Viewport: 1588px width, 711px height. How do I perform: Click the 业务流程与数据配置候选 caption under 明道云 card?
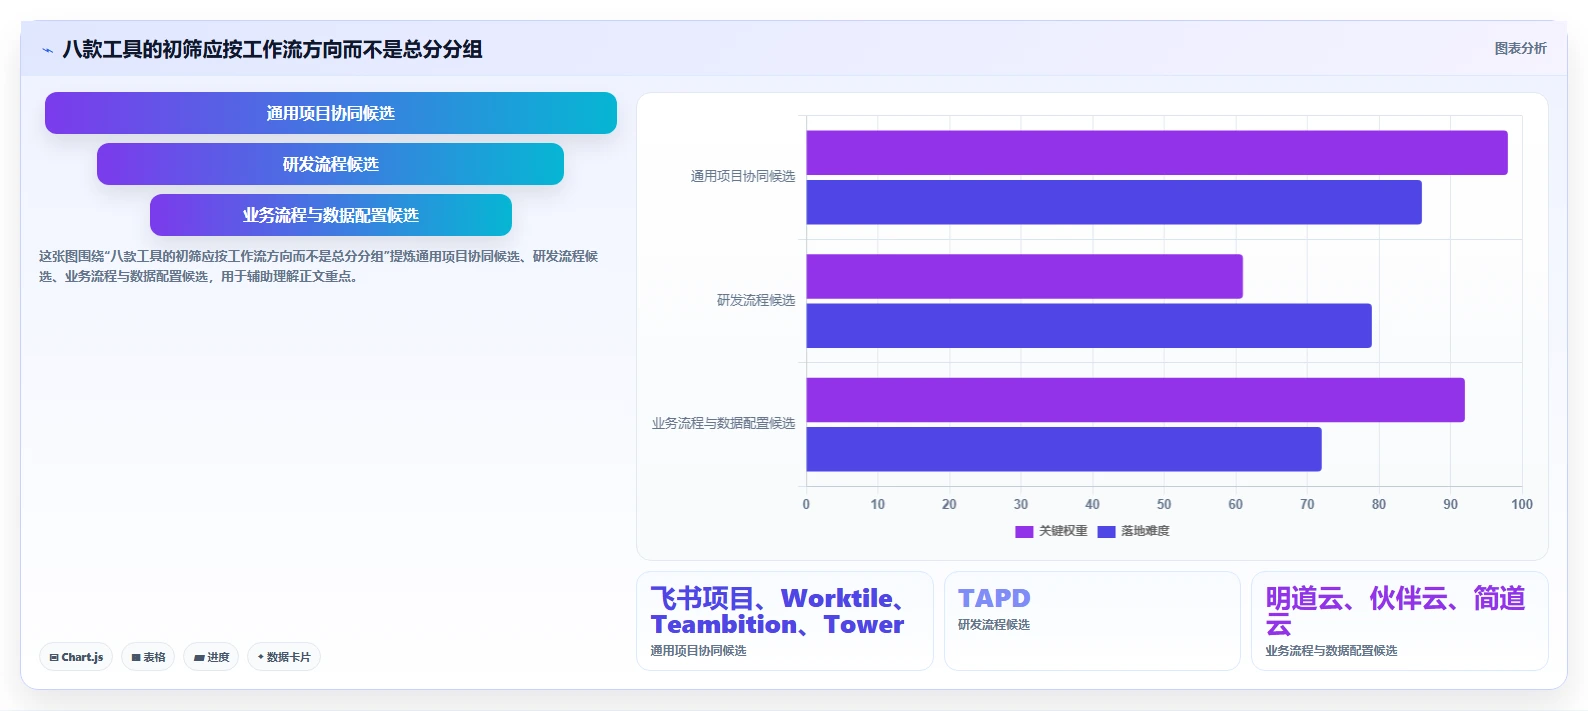[1331, 650]
